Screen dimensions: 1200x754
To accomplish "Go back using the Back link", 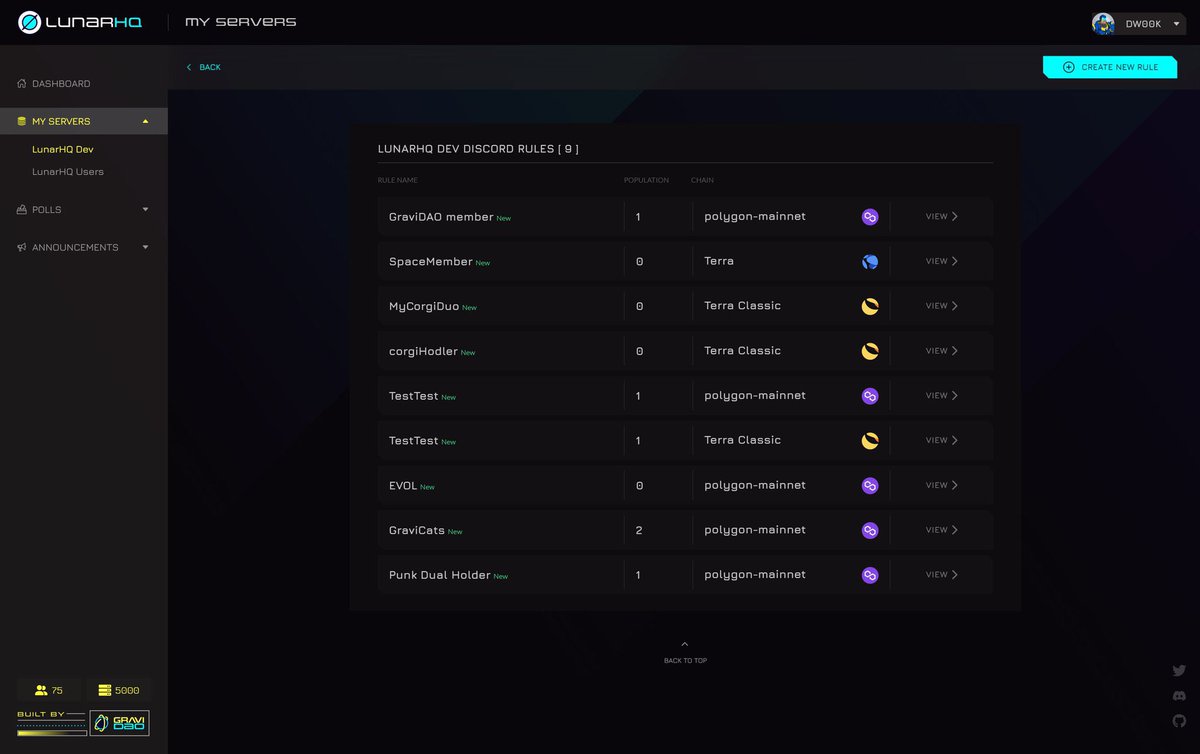I will (x=203, y=67).
